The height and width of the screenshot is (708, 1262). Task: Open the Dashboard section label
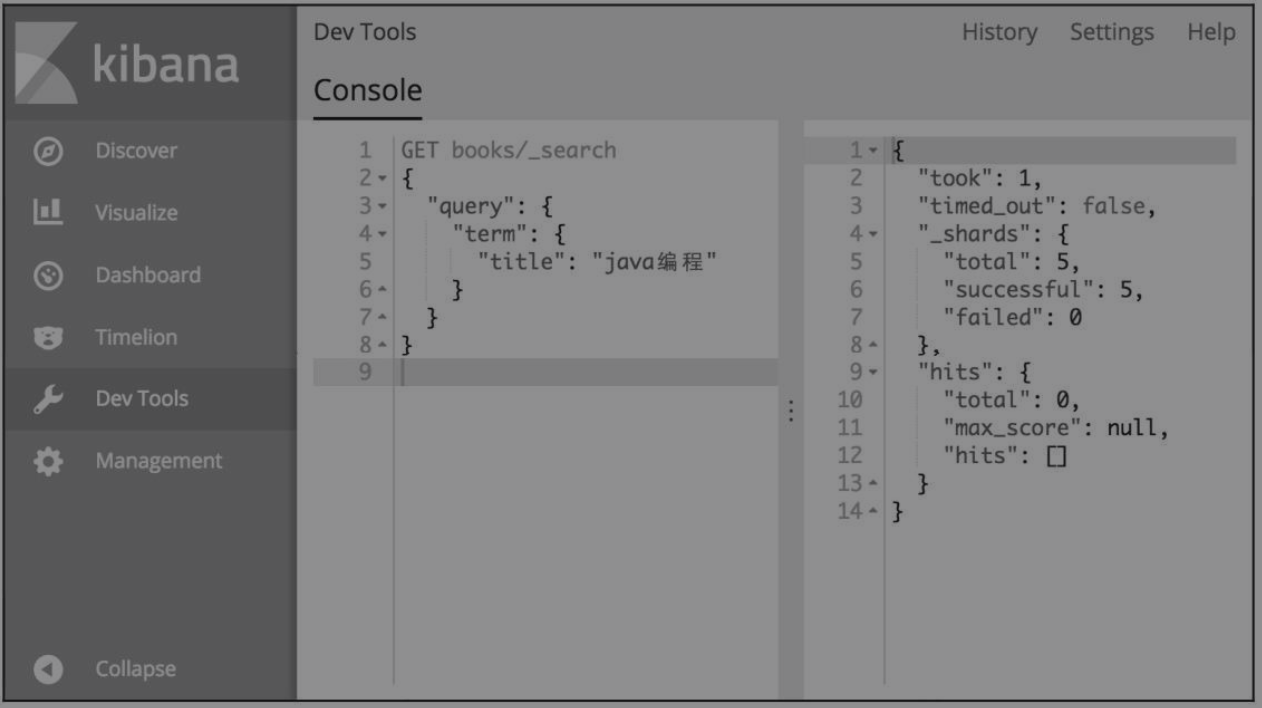click(x=148, y=275)
